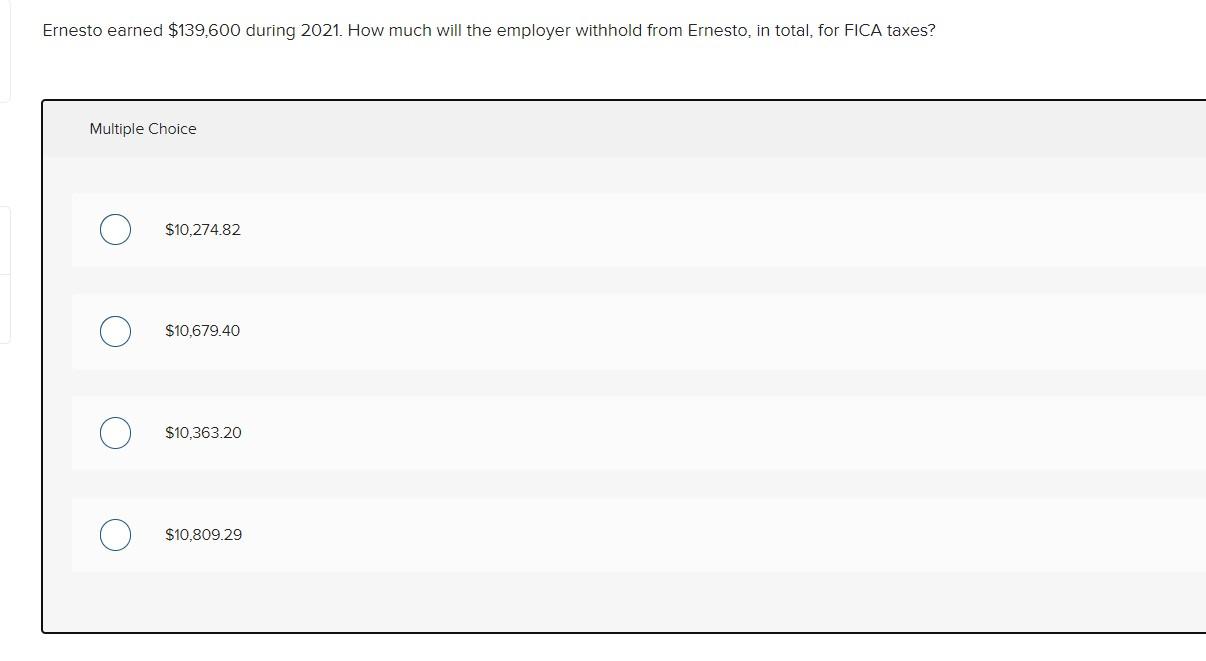Select the first answer choice row
Screen dimensions: 1206x661
(500, 229)
